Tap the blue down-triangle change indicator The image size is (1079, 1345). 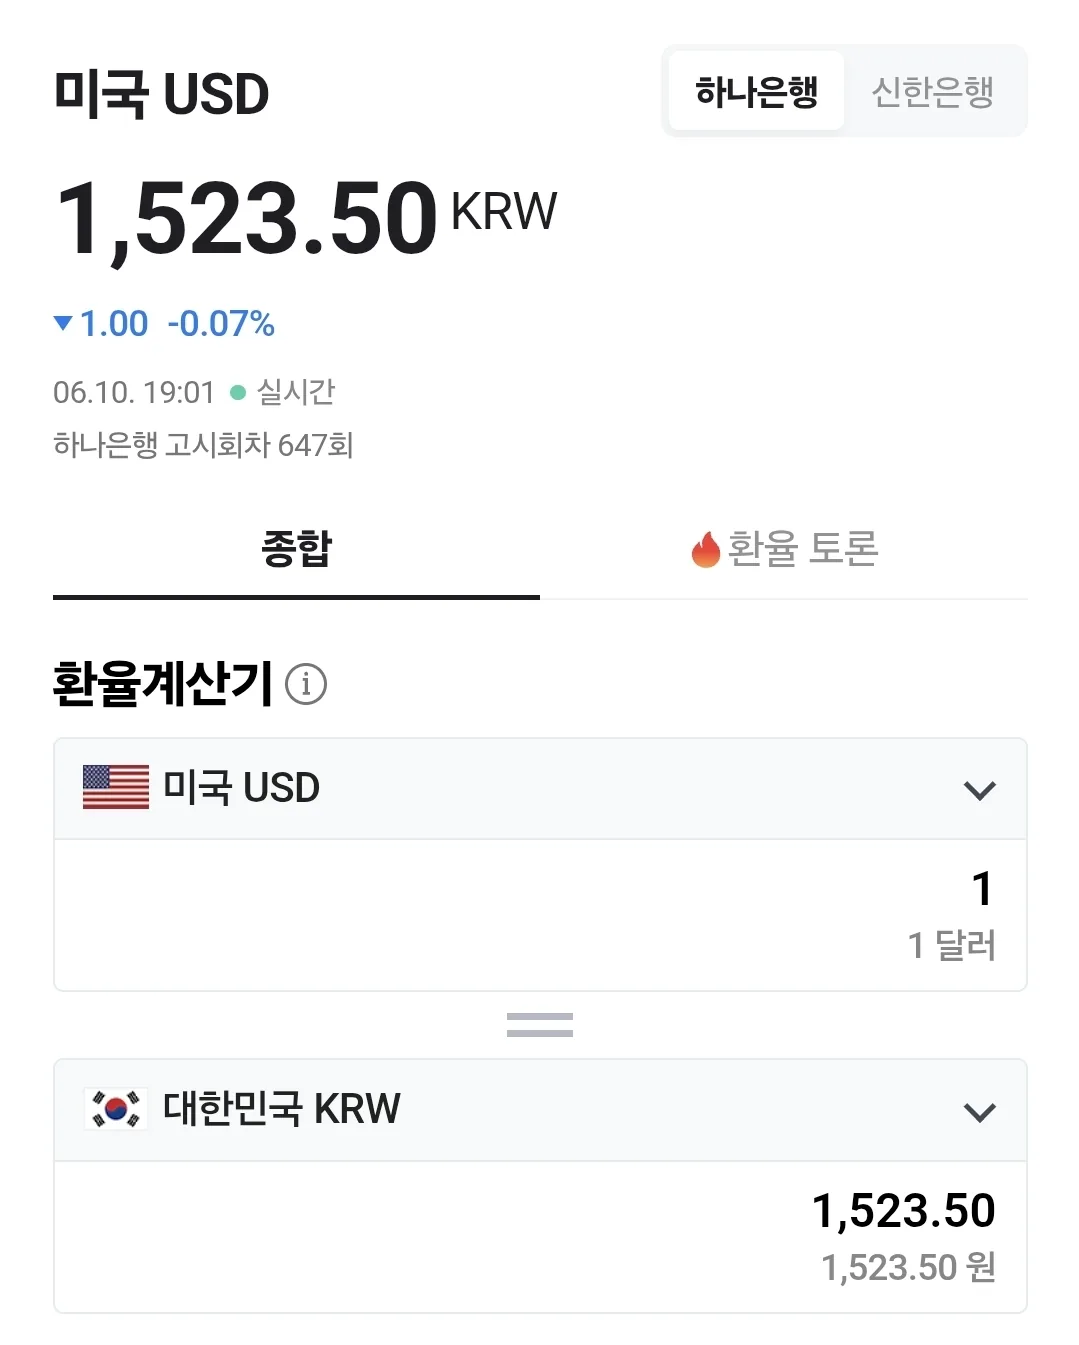click(63, 323)
